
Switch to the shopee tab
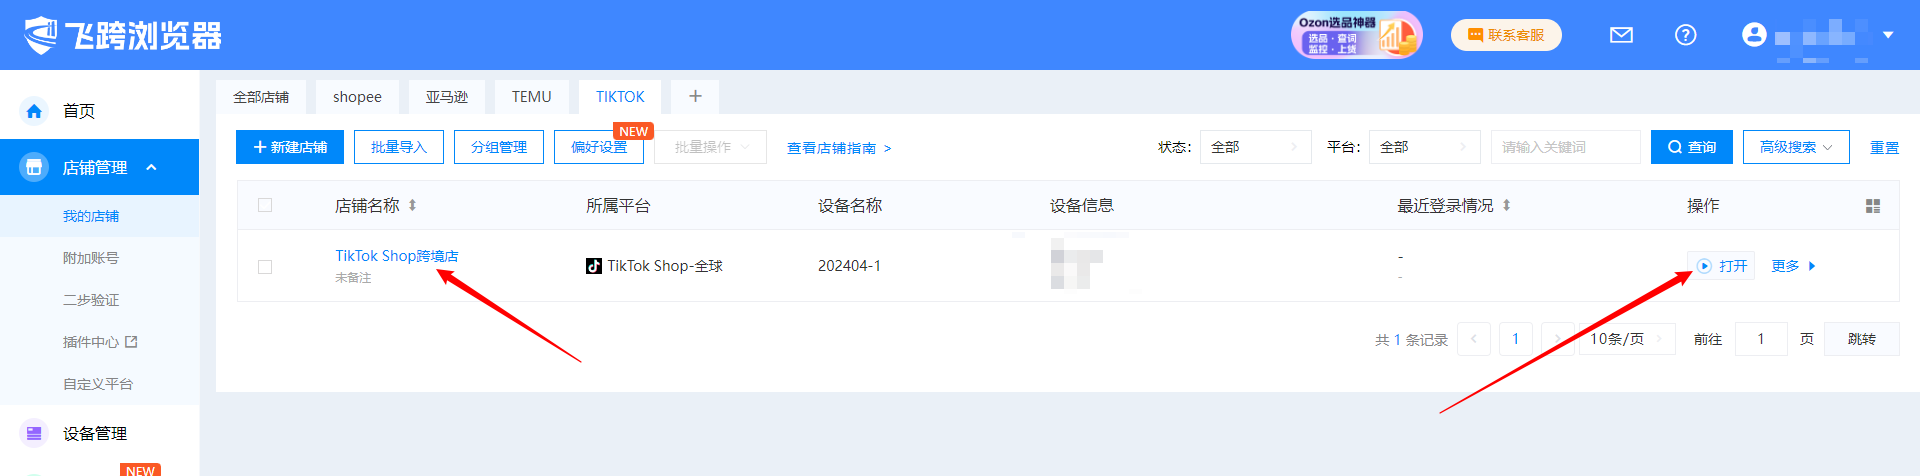pyautogui.click(x=357, y=97)
